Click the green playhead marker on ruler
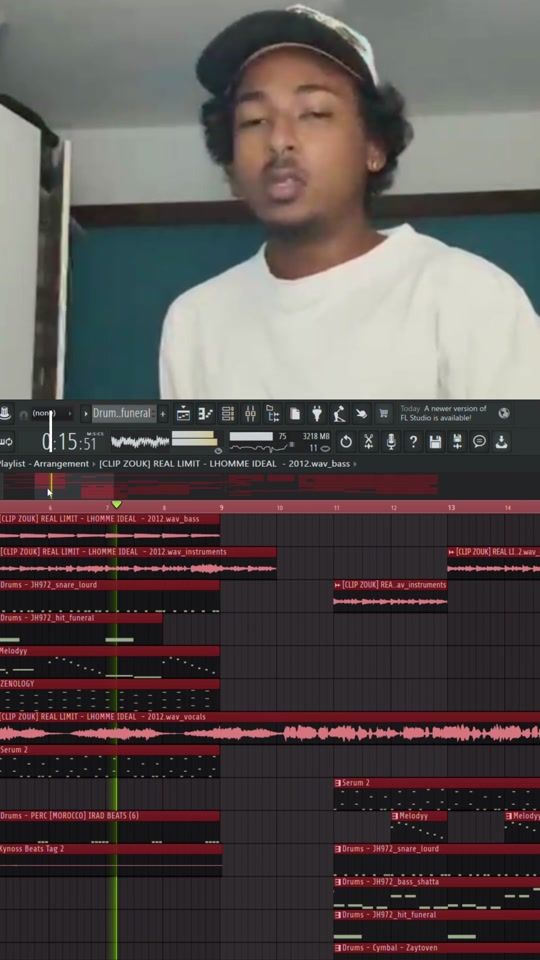 (x=116, y=505)
